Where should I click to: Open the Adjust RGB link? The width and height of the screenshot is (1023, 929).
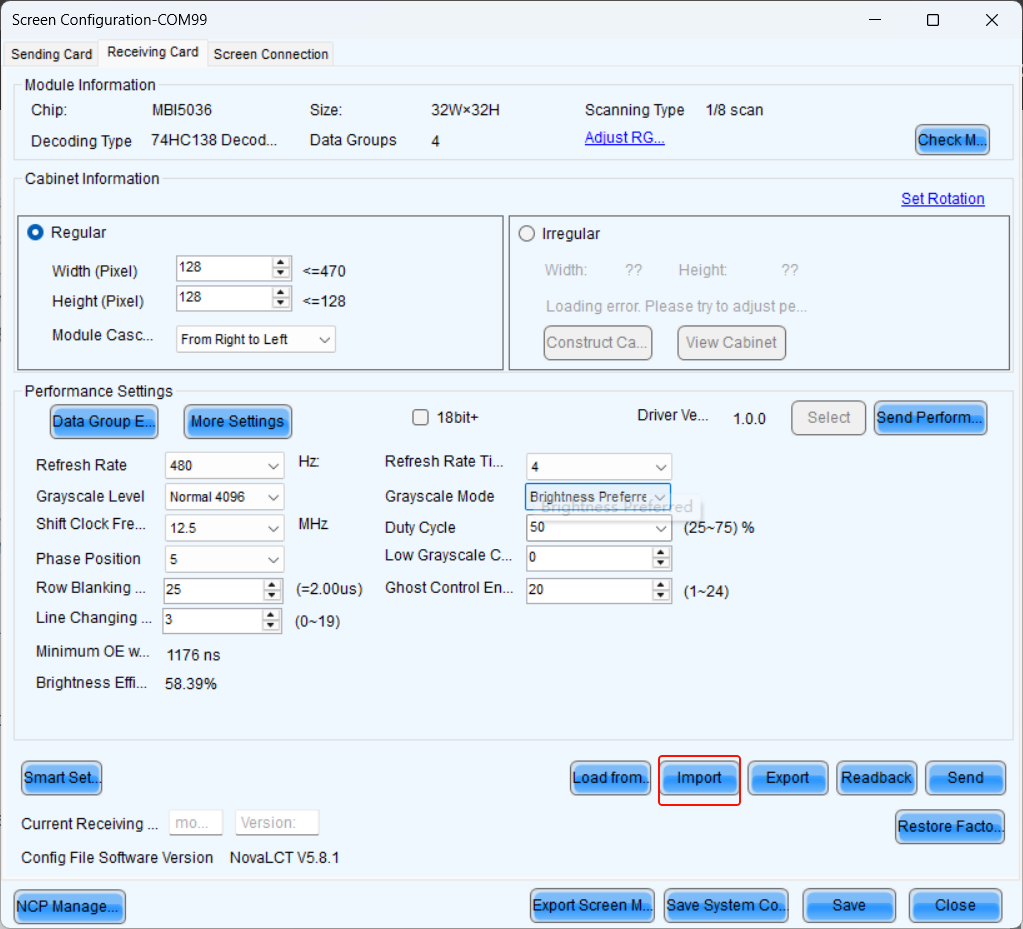624,138
